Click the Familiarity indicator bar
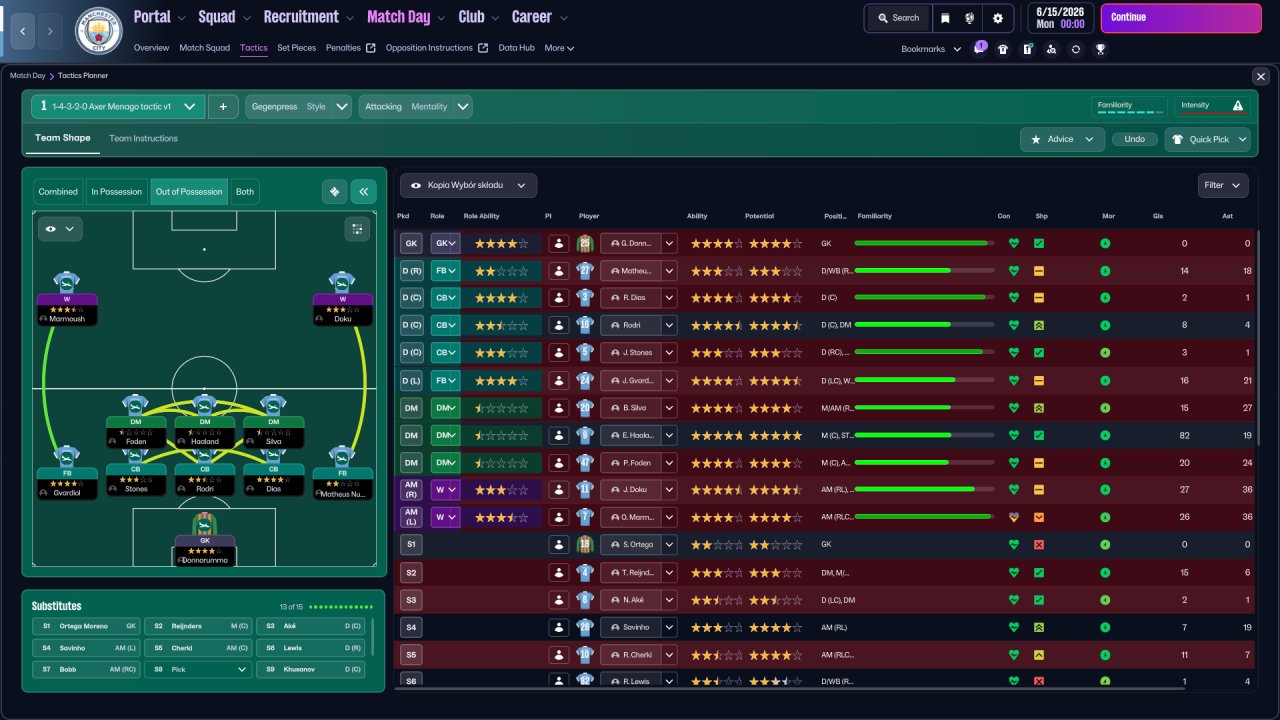Image resolution: width=1280 pixels, height=720 pixels. (1130, 107)
